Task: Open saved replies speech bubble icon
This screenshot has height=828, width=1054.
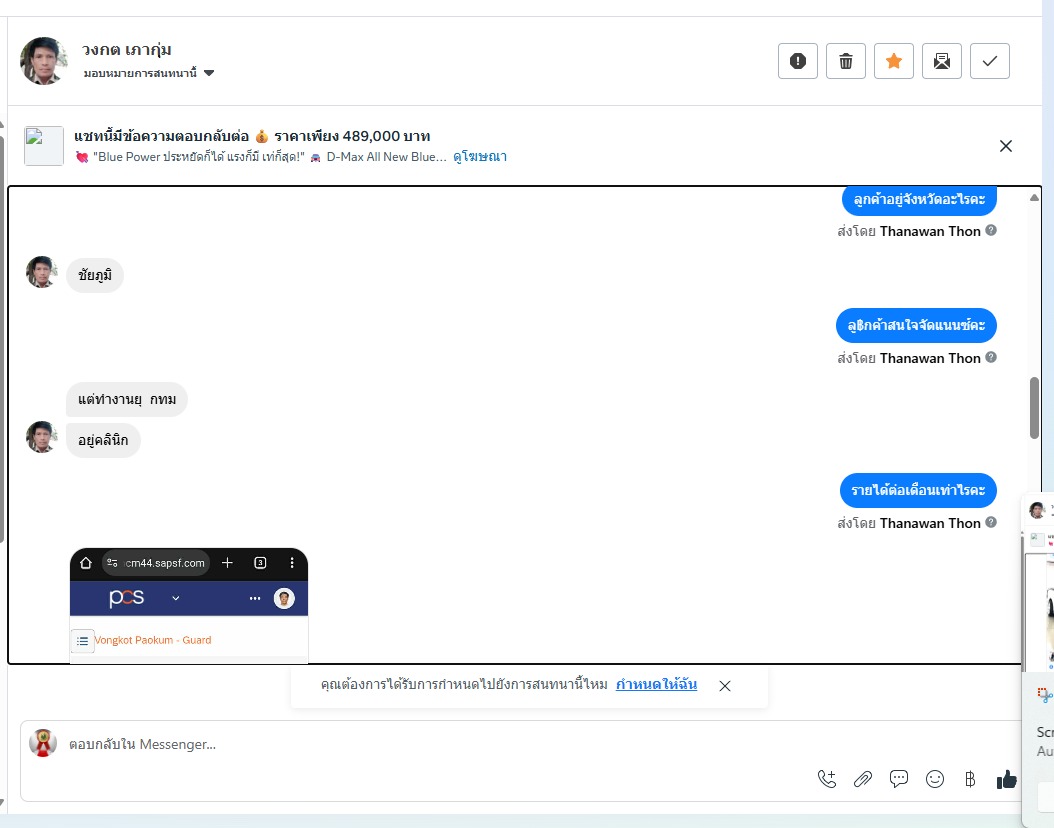Action: (x=899, y=779)
